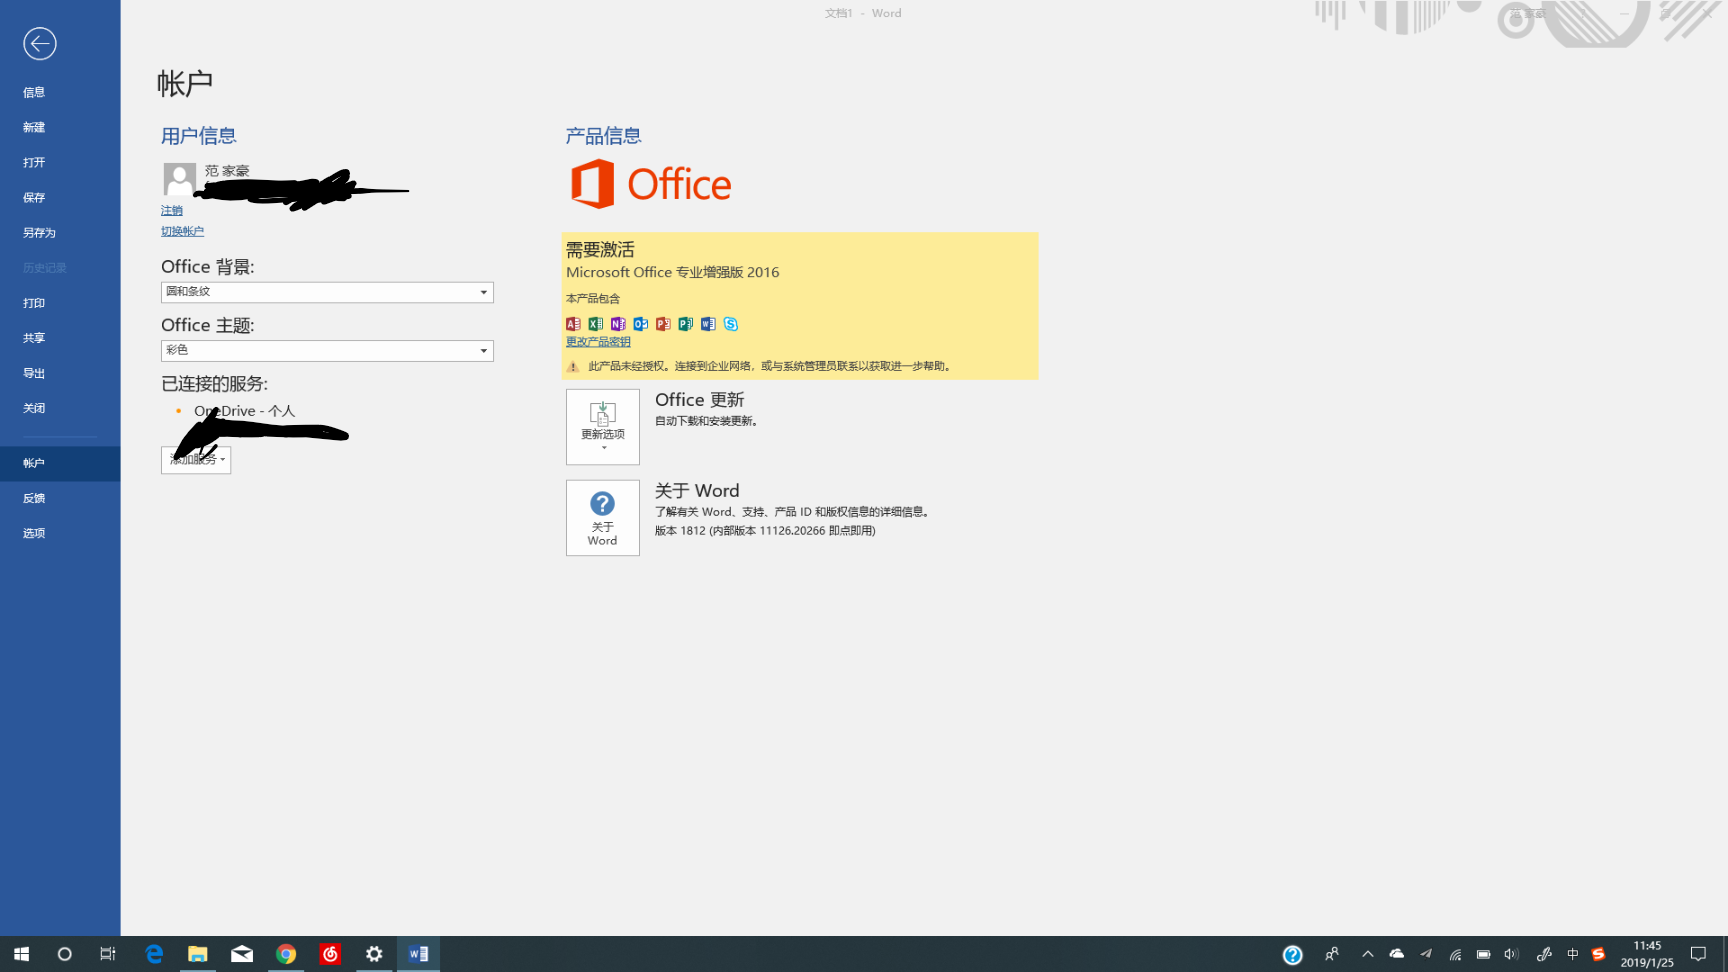Click the Outlook product icon
This screenshot has width=1728, height=972.
pos(641,324)
